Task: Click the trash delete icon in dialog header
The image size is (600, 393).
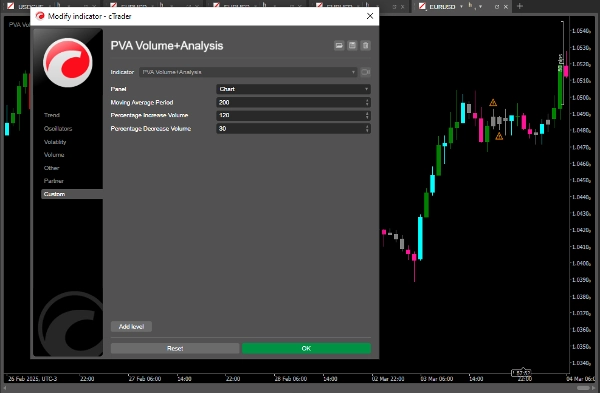Action: (x=365, y=46)
